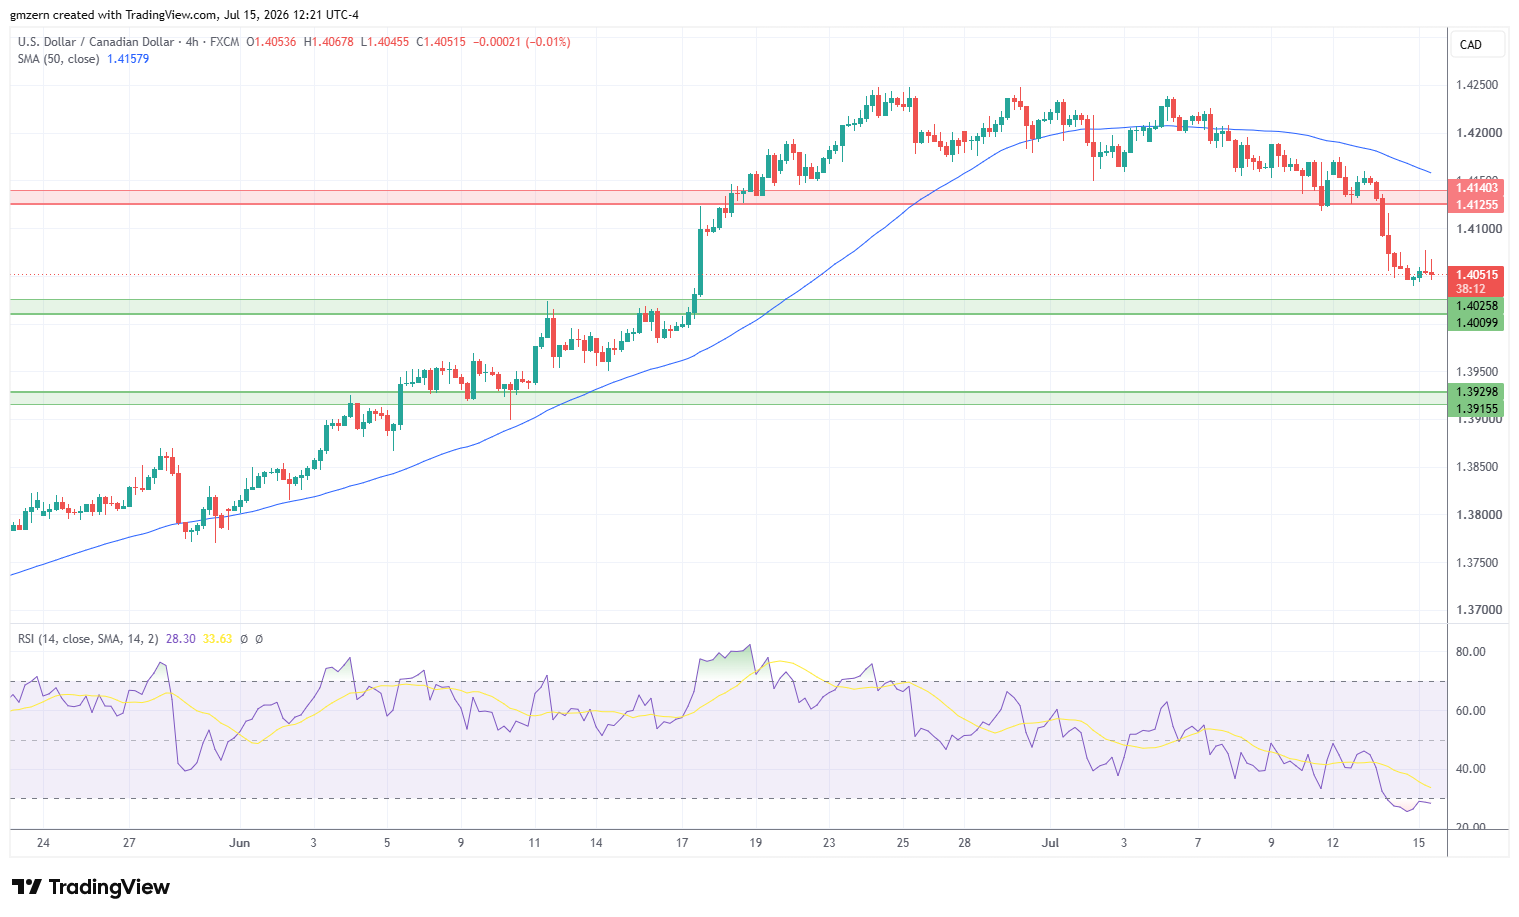Click the 1.42000 price axis label
Viewport: 1519px width, 917px height.
1477,133
